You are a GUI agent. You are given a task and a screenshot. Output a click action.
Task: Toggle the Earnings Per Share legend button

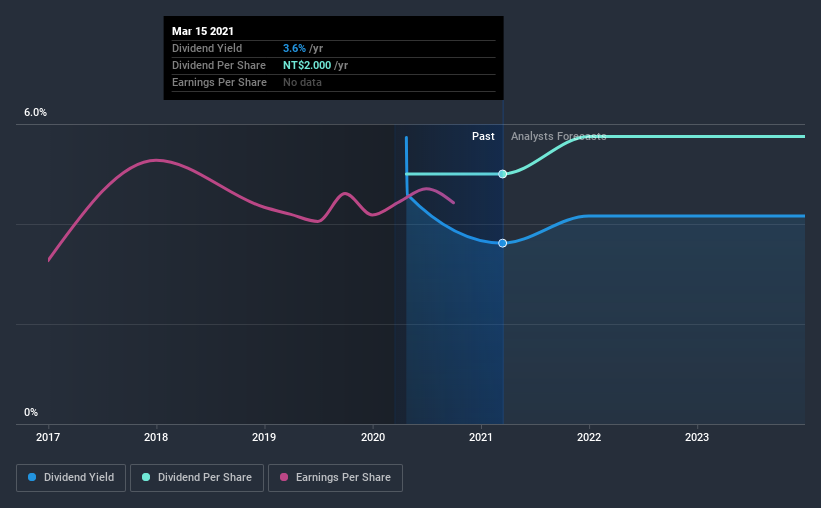coord(337,478)
